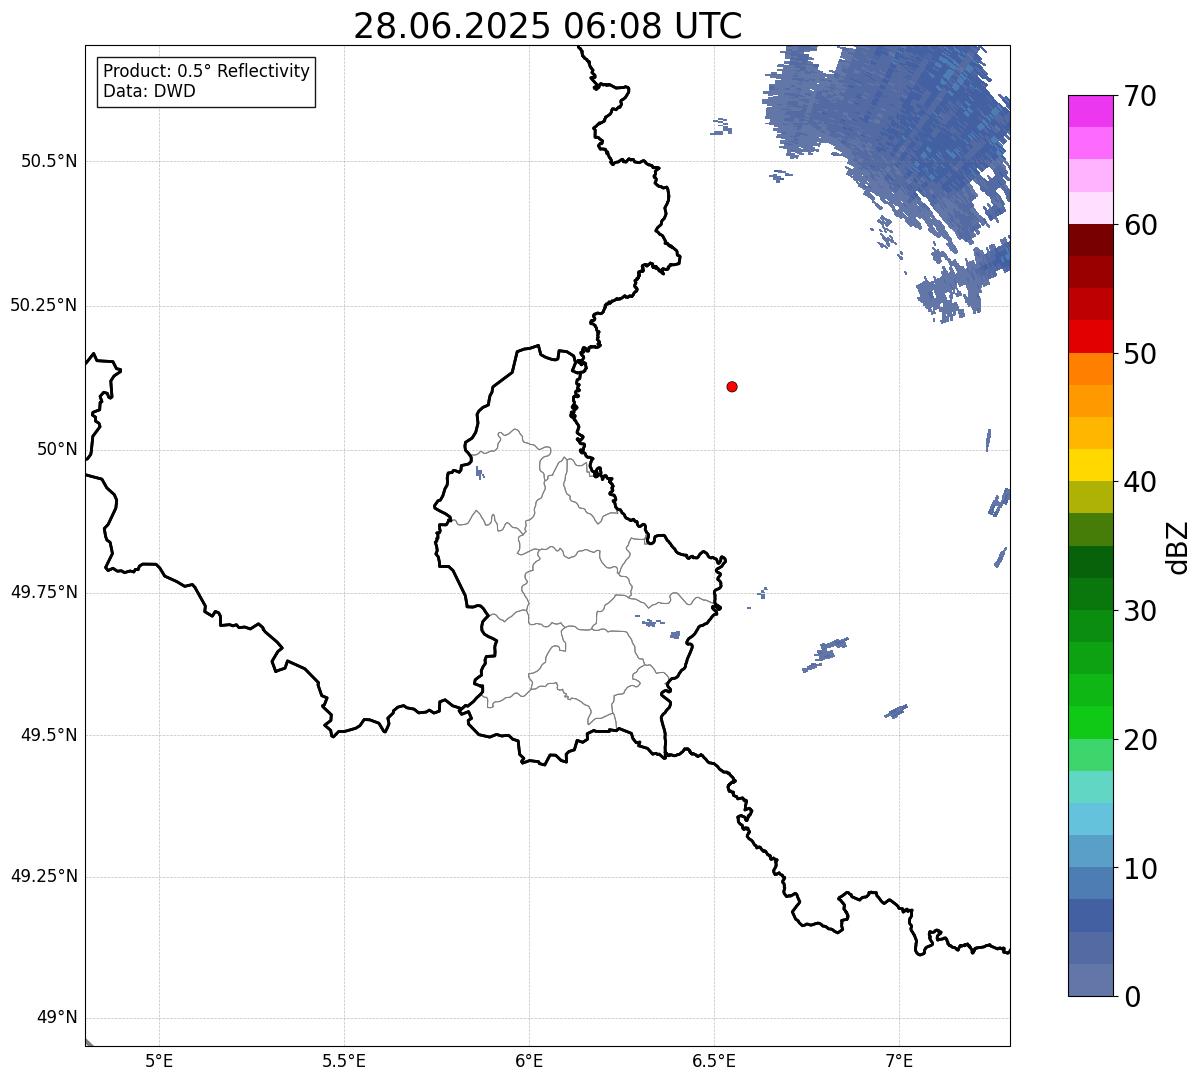Click the reflectivity info box in top-left of map
Image resolution: width=1202 pixels, height=1081 pixels.
click(x=206, y=82)
